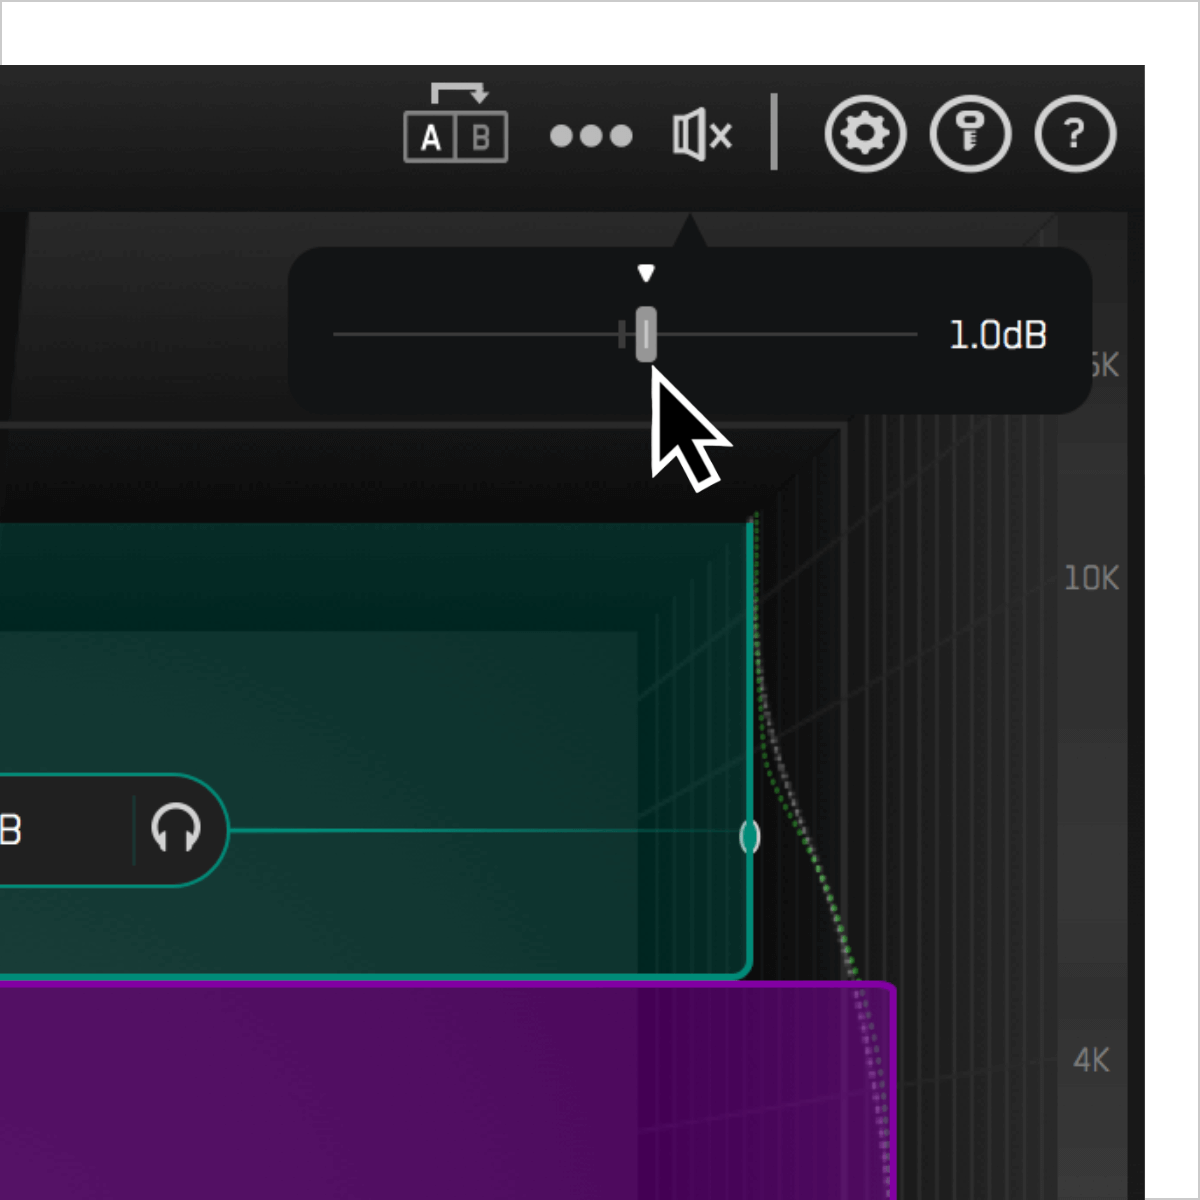1200x1200 pixels.
Task: Open help with the question mark icon
Action: click(1075, 134)
